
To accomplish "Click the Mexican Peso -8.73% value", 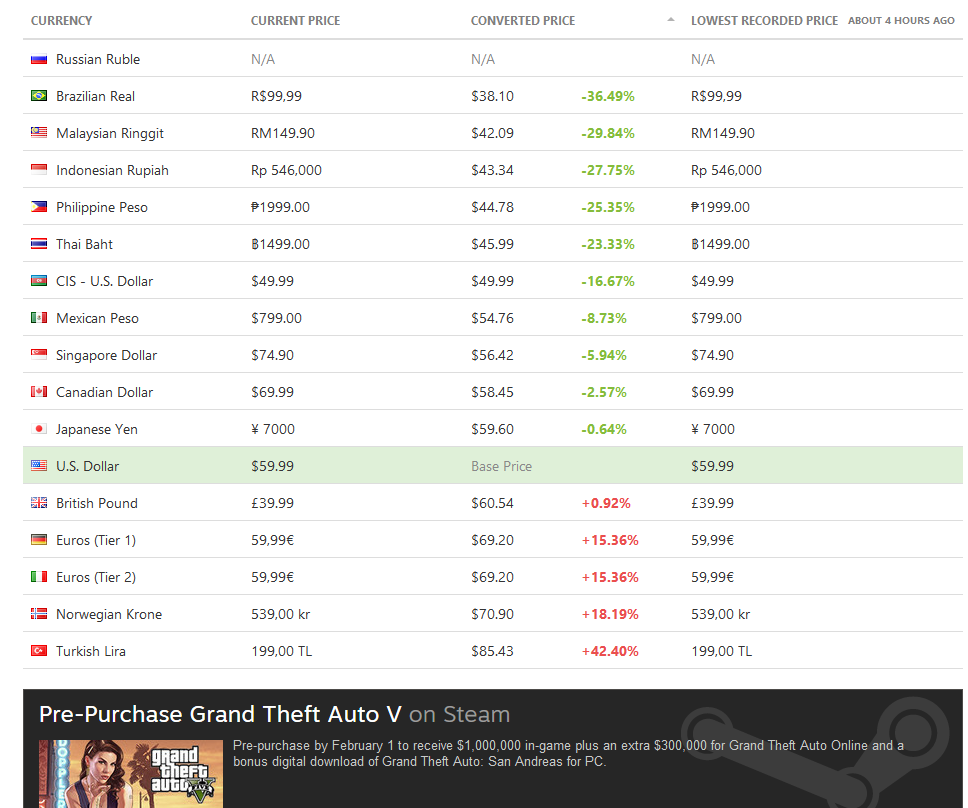I will [604, 319].
